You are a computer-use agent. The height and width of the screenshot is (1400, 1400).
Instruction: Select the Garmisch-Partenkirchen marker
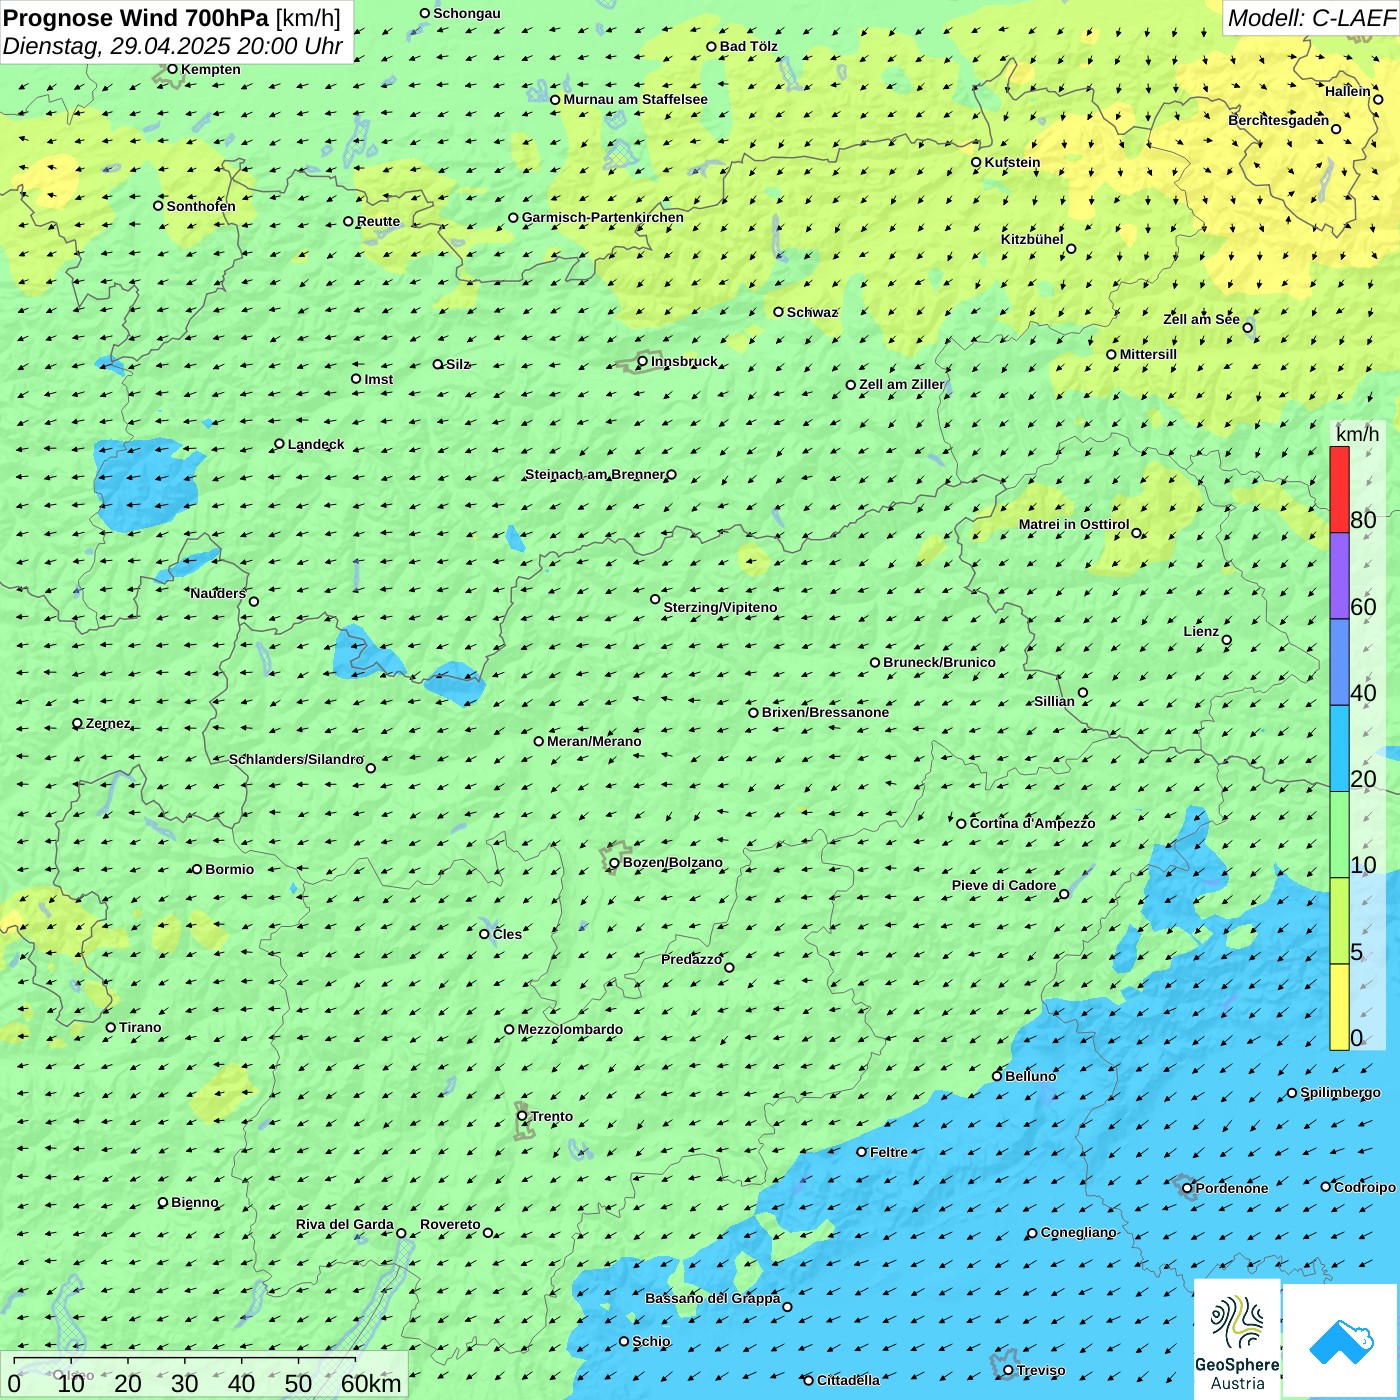pyautogui.click(x=513, y=218)
